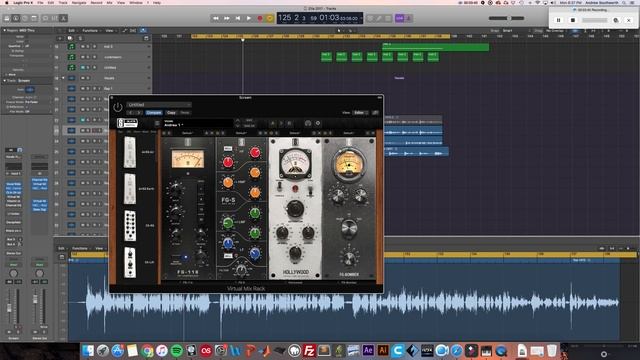
Task: Open the File menu
Action: point(40,2)
